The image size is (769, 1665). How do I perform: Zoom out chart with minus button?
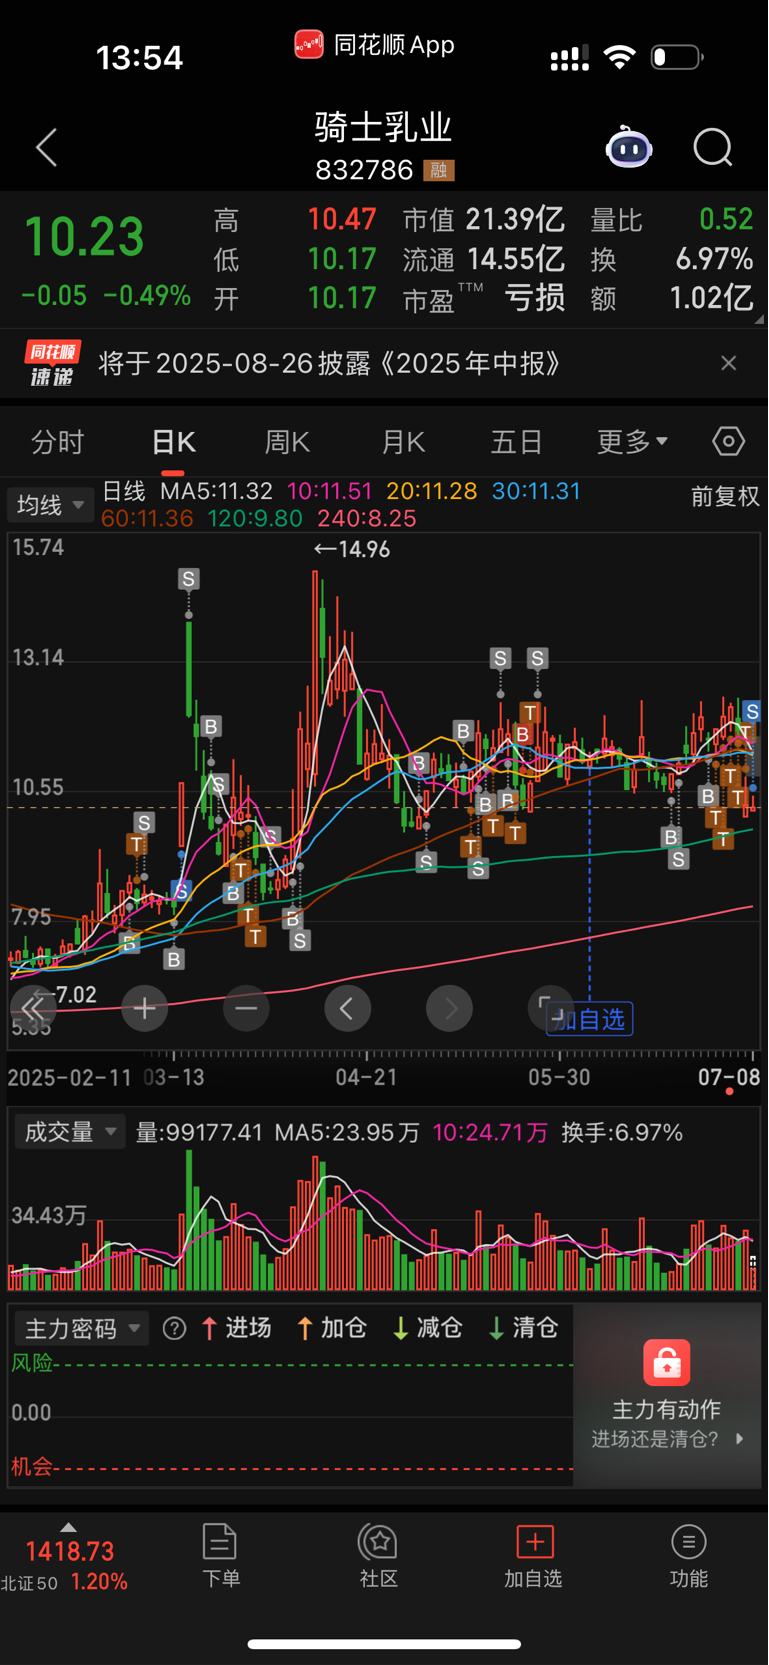coord(246,1008)
